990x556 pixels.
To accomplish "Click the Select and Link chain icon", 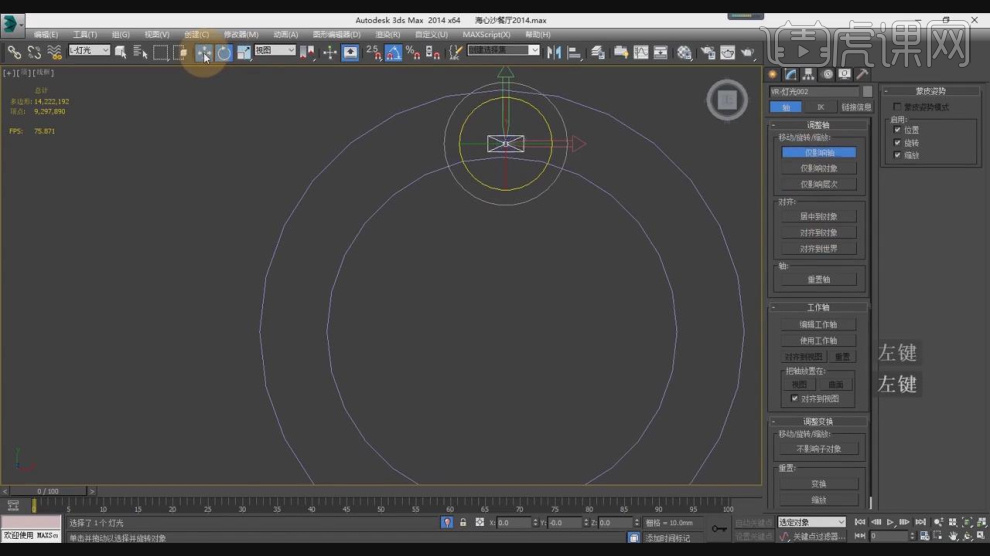I will point(14,52).
